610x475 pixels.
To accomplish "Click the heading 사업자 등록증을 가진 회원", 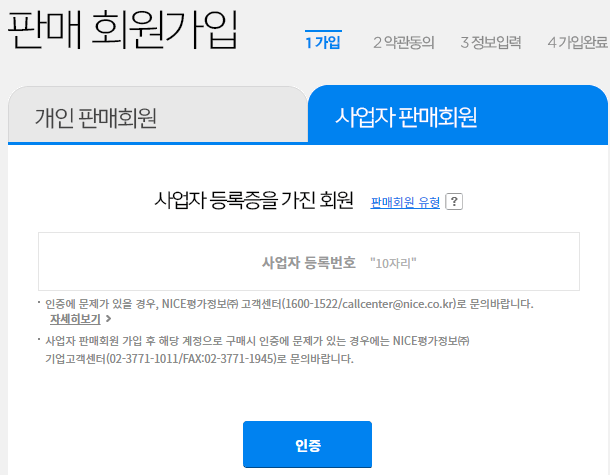I will 254,200.
